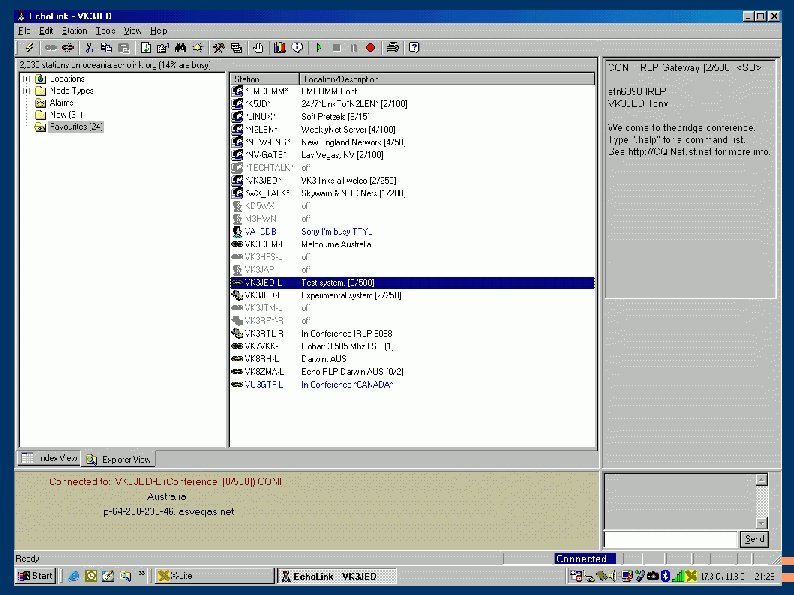Click the green play button in toolbar
The width and height of the screenshot is (794, 595).
[319, 47]
